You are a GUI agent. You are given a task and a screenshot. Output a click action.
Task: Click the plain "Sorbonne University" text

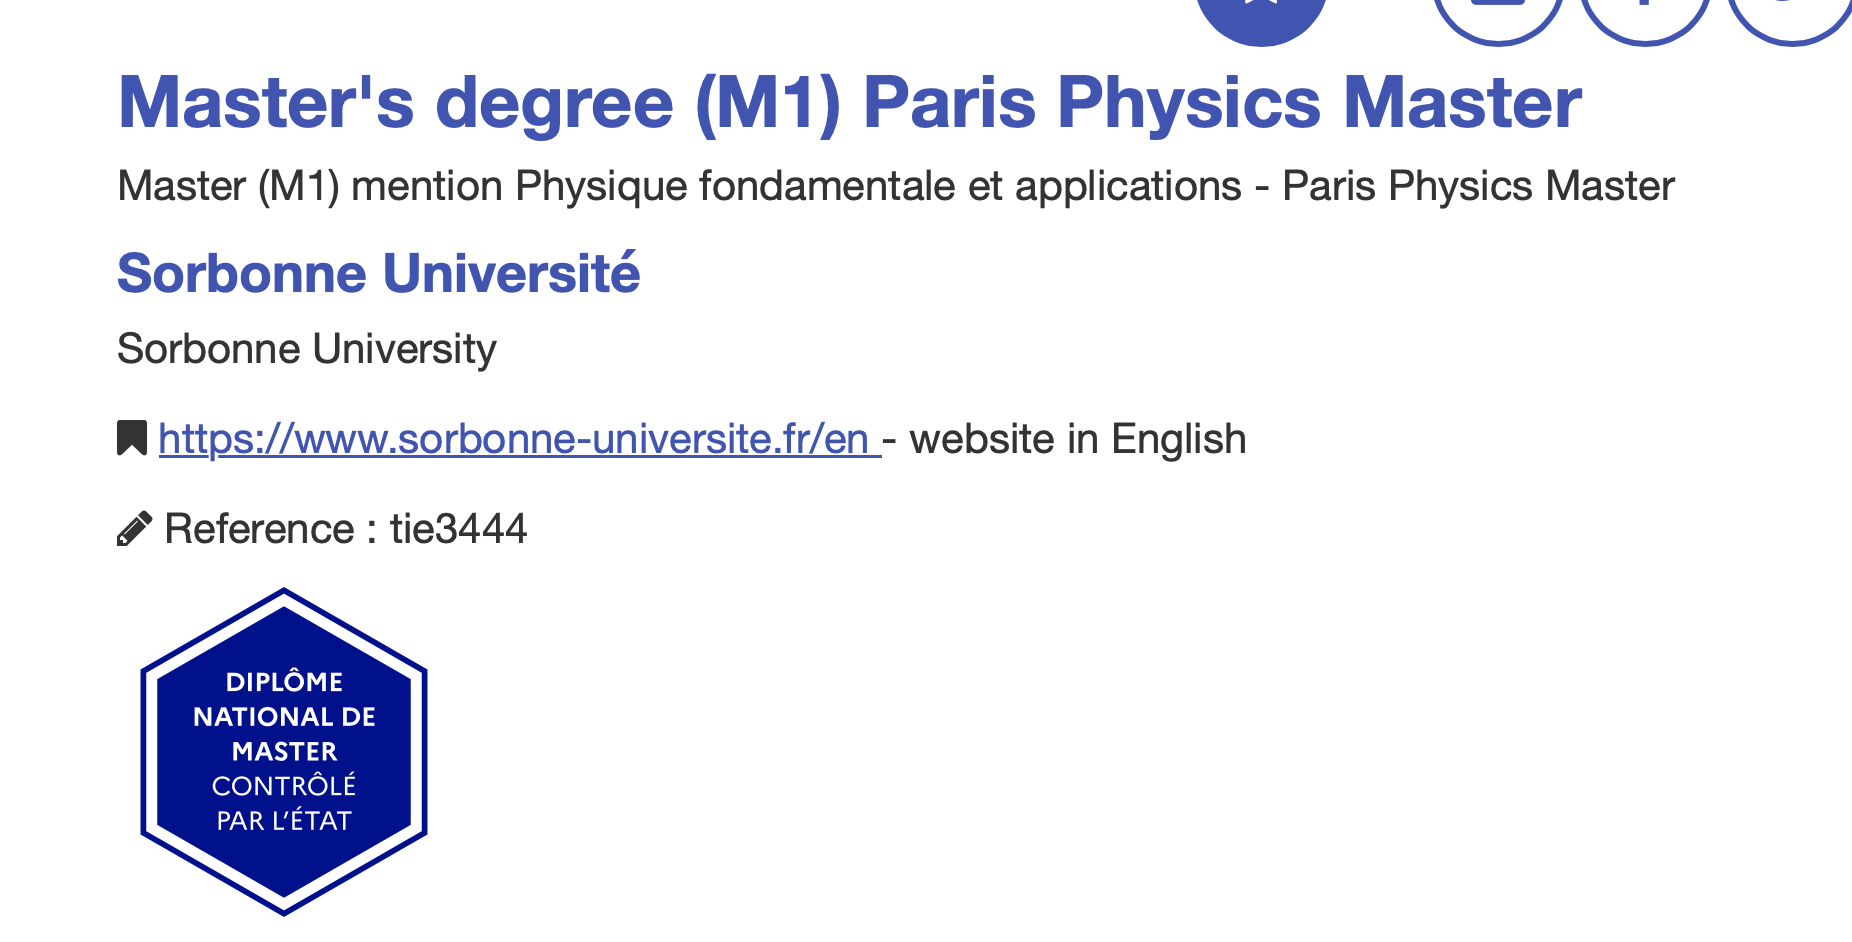pos(306,349)
